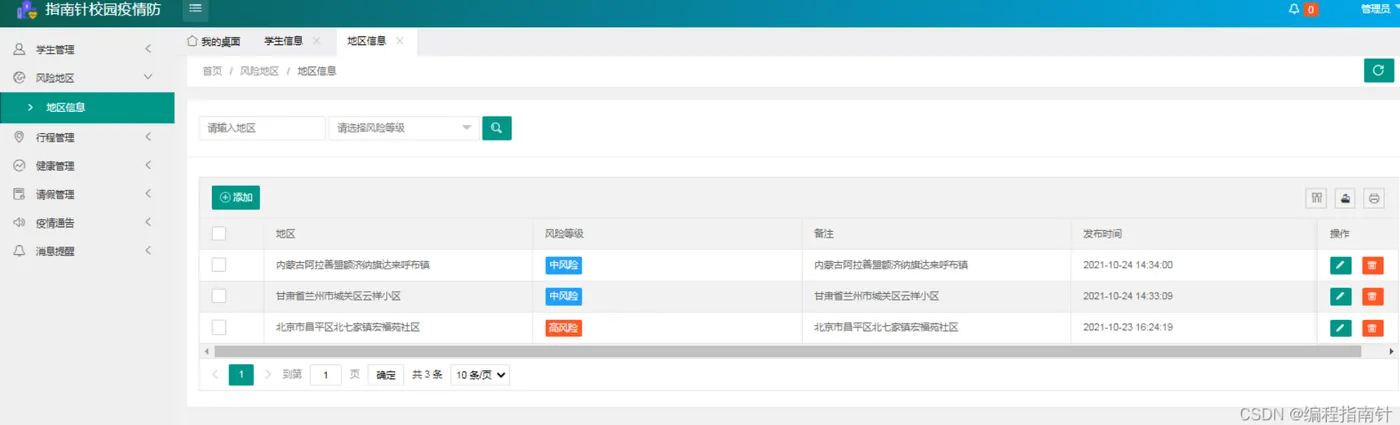Click the 首页 breadcrumb link
Image resolution: width=1400 pixels, height=425 pixels.
point(212,71)
